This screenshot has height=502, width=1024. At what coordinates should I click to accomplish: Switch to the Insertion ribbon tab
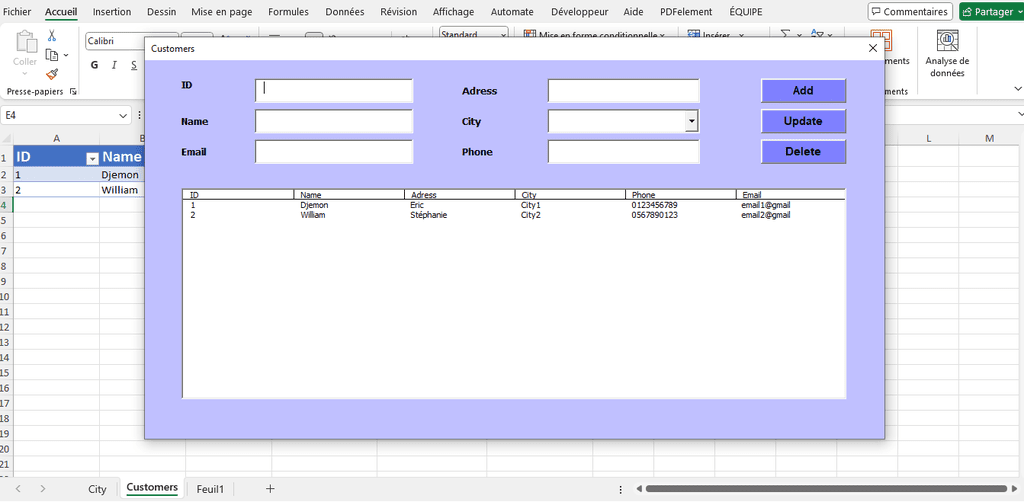pos(112,12)
